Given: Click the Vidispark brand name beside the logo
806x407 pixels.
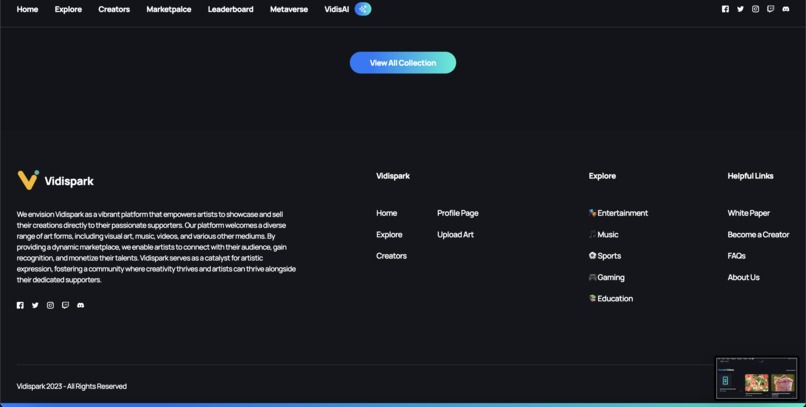Looking at the screenshot, I should coord(69,181).
